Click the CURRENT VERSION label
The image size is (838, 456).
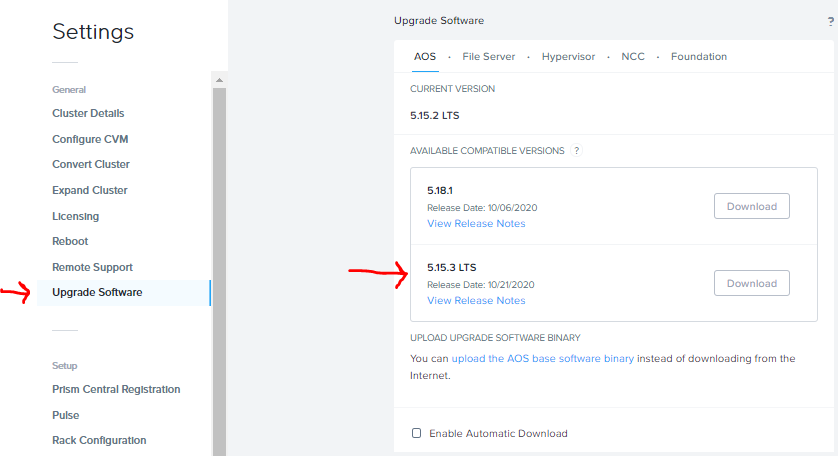[x=452, y=89]
